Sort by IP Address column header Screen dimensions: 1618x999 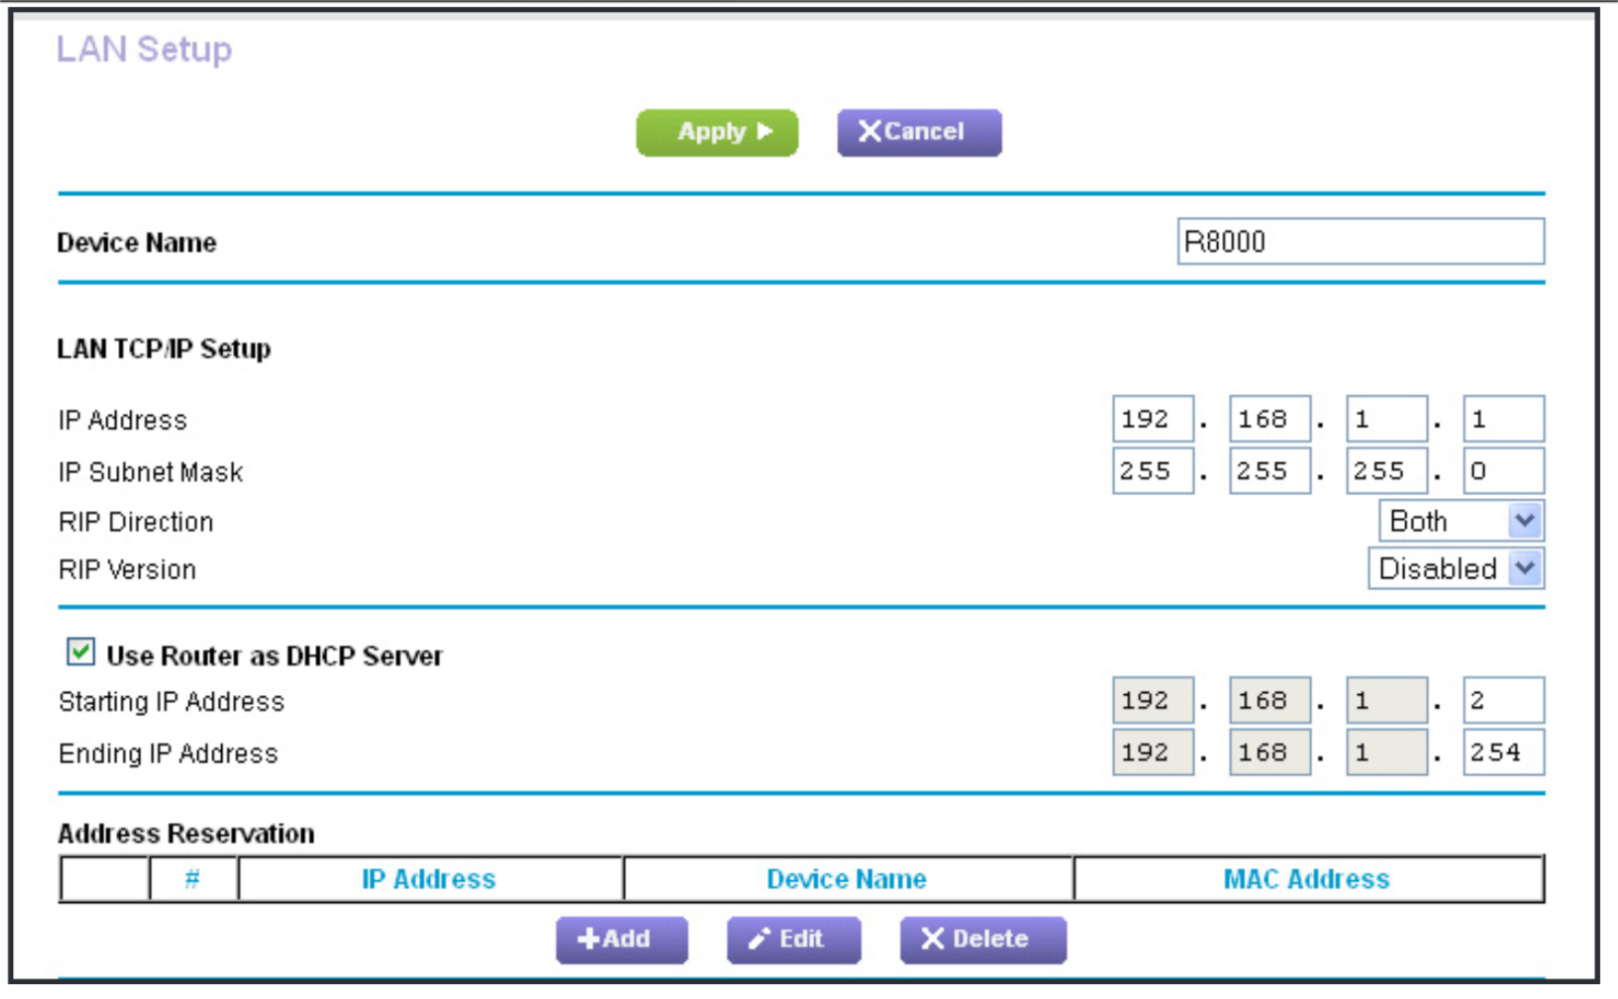tap(429, 879)
